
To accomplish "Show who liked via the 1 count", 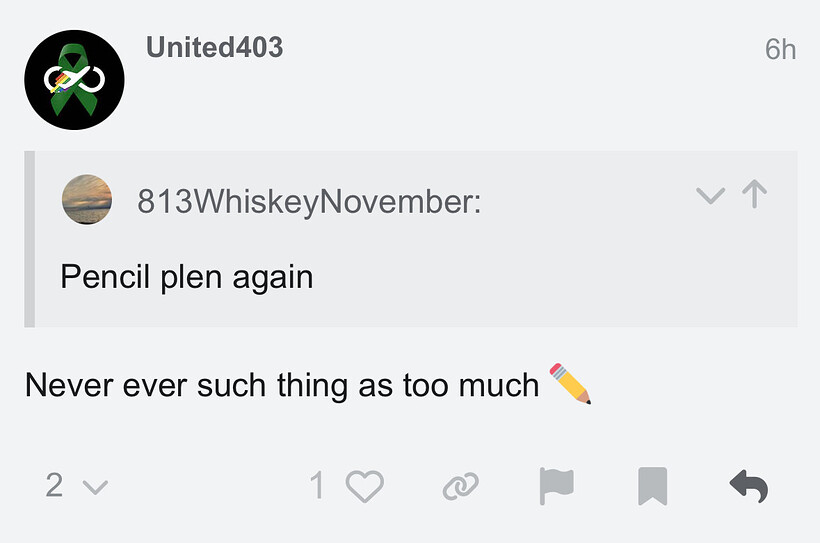I will click(317, 485).
